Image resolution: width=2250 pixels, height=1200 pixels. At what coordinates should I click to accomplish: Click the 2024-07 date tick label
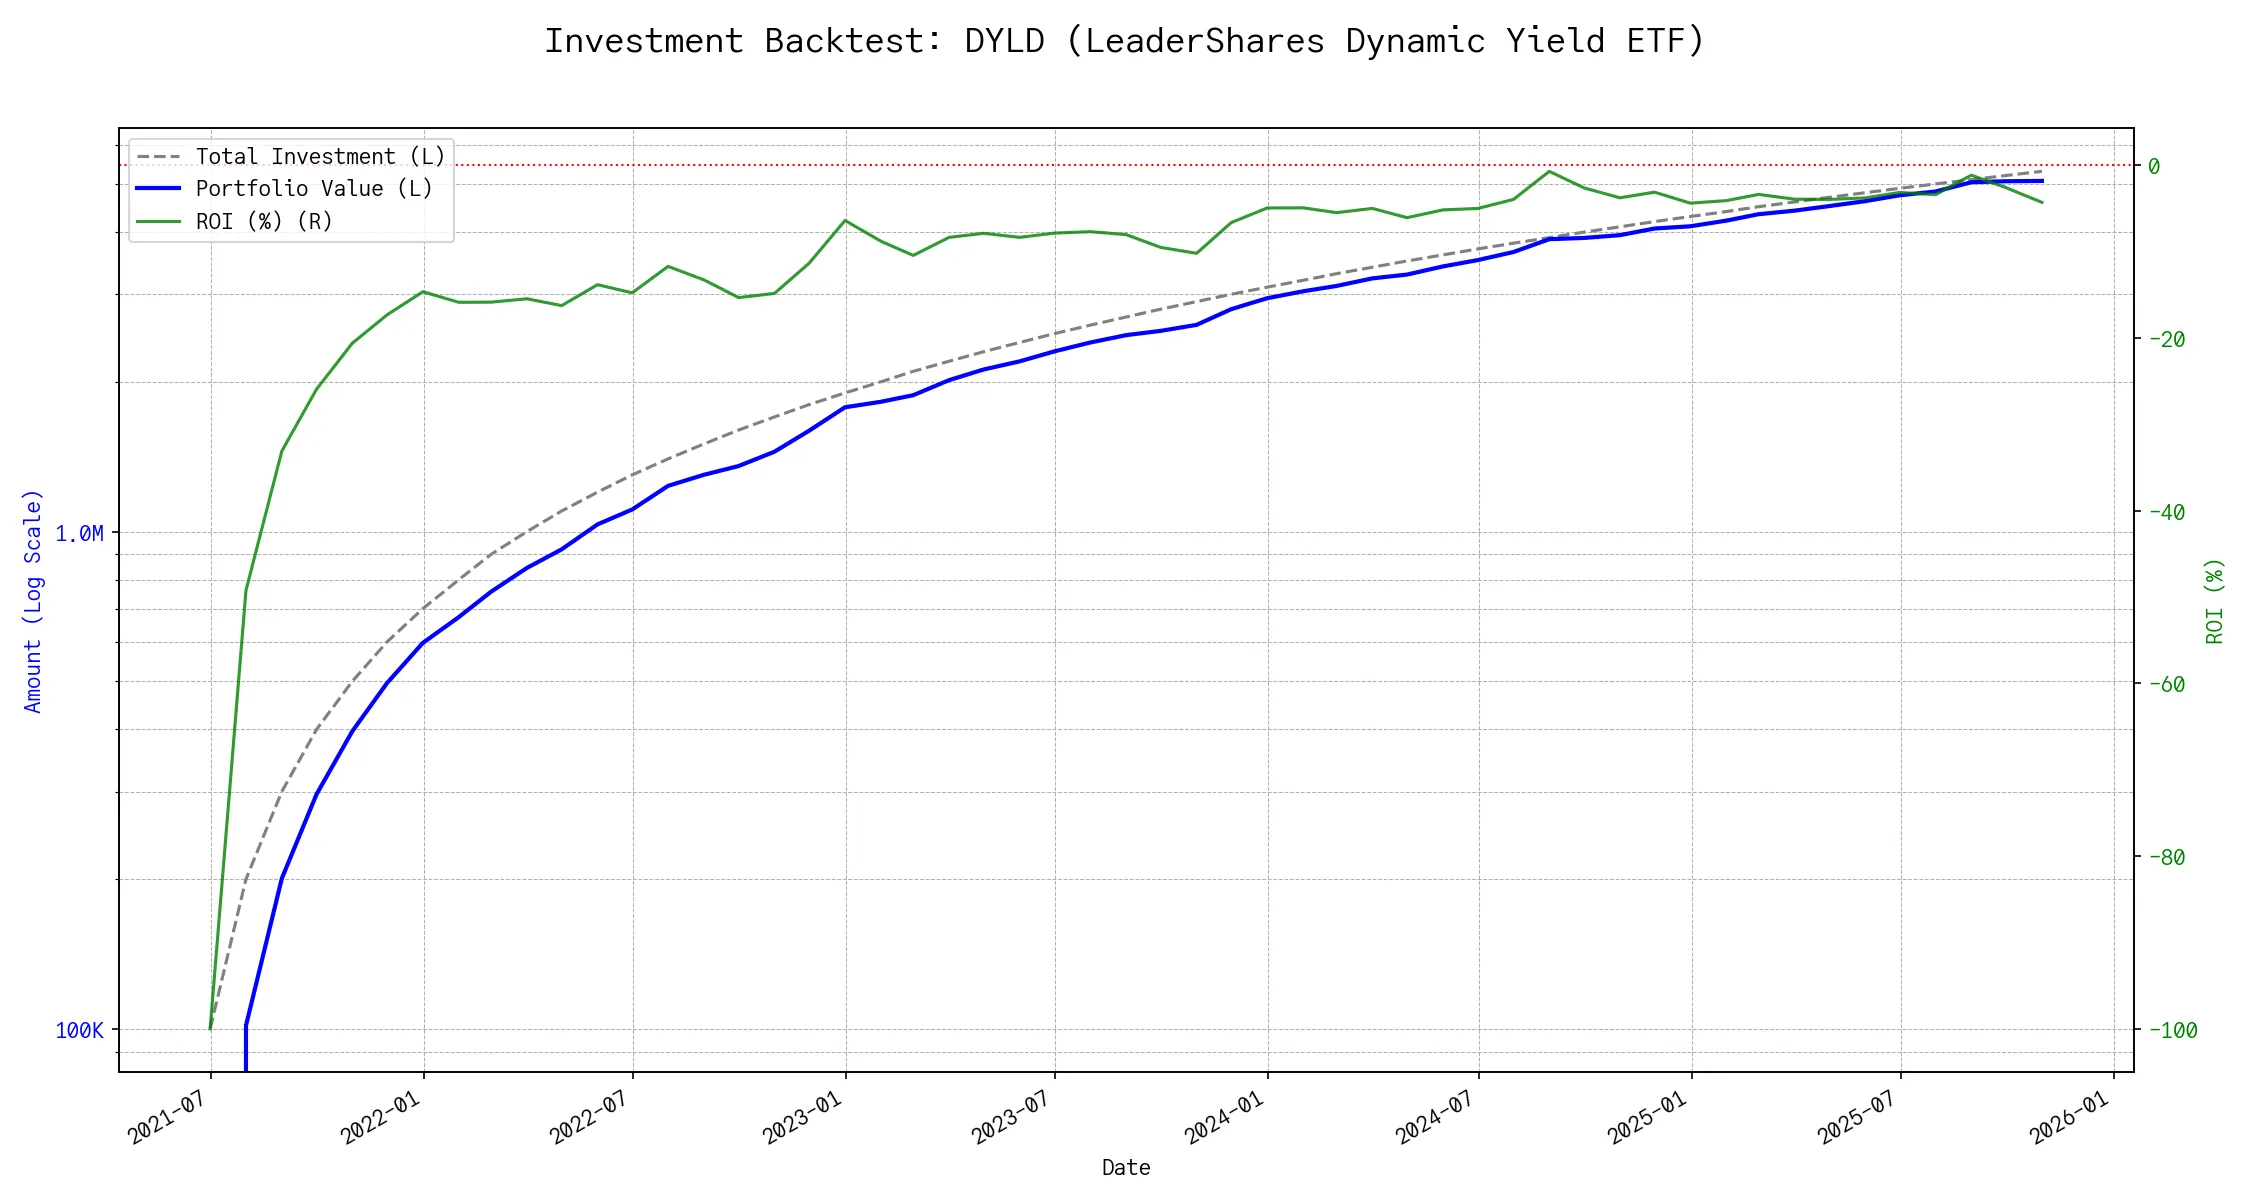click(1436, 1116)
